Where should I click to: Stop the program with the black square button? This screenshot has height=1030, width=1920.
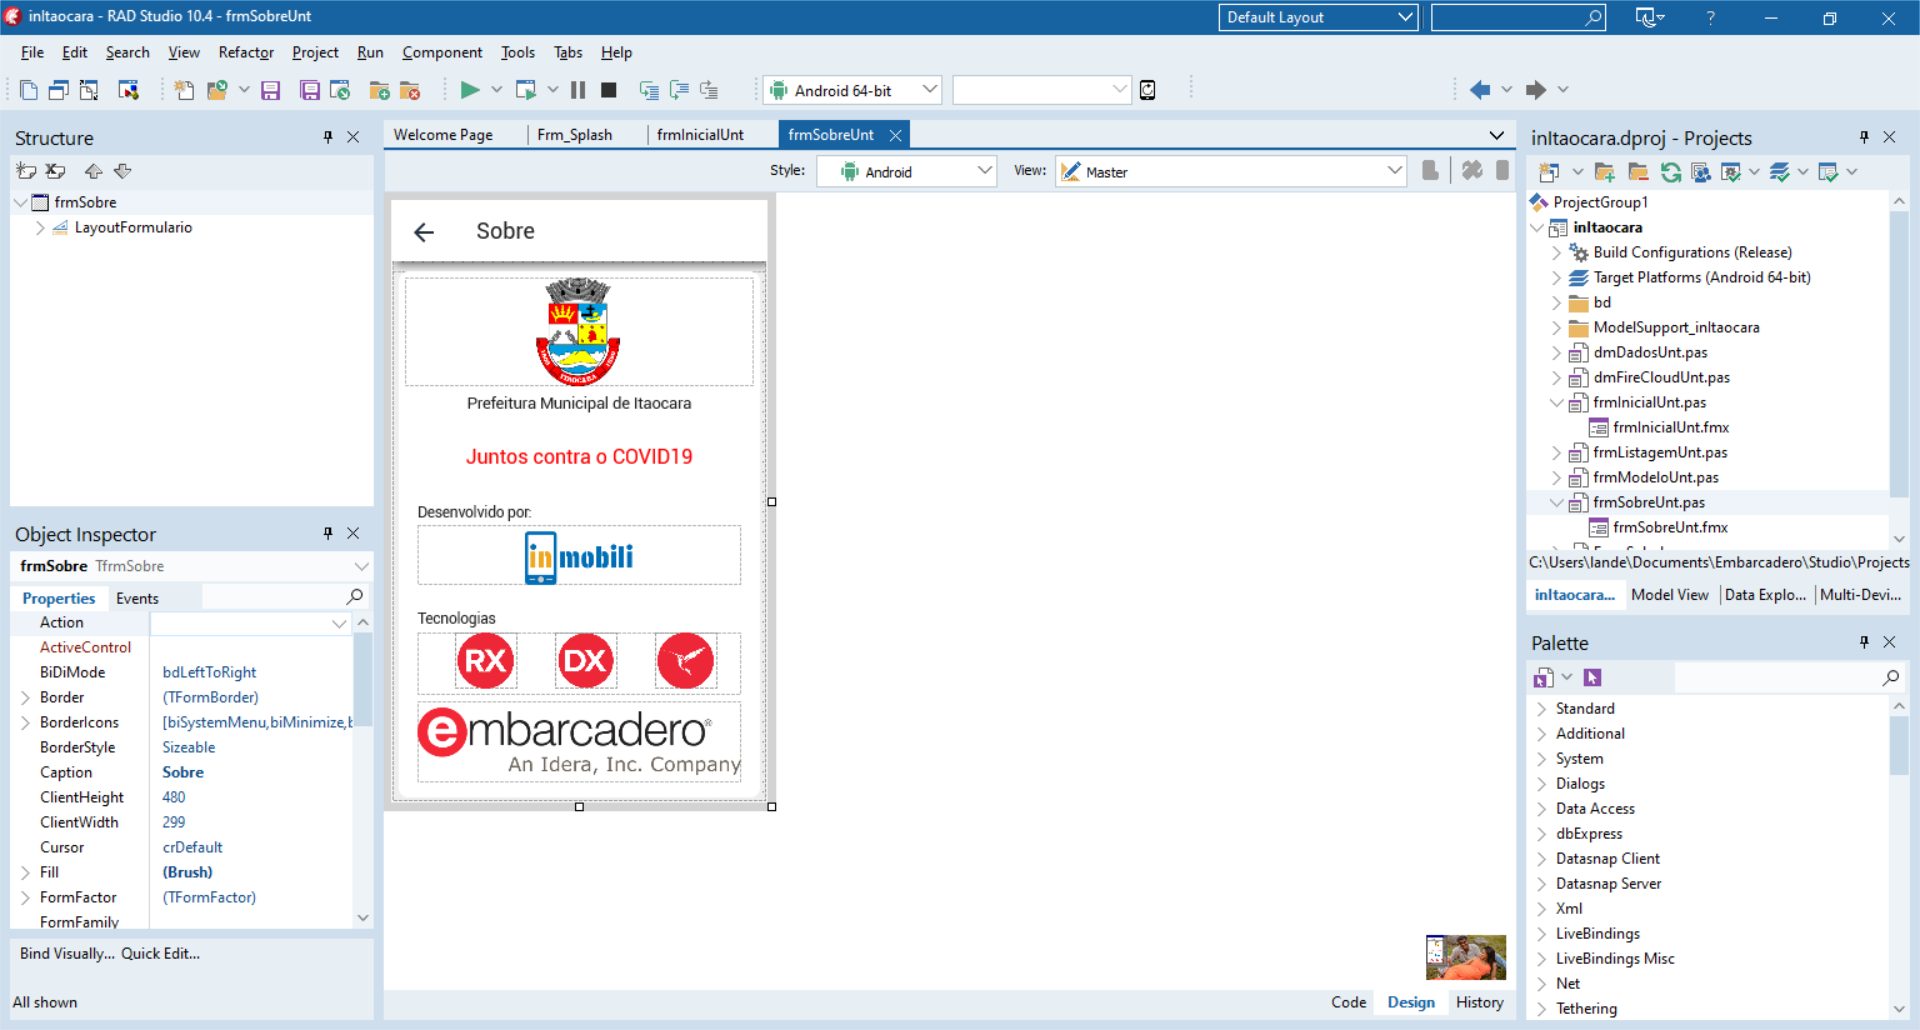[608, 90]
